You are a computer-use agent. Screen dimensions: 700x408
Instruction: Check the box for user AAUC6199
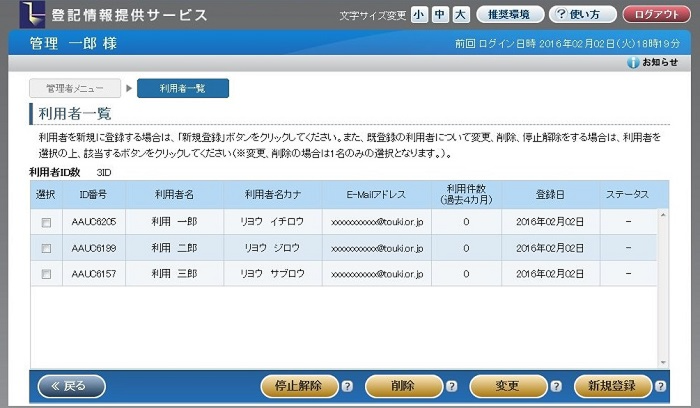click(46, 248)
